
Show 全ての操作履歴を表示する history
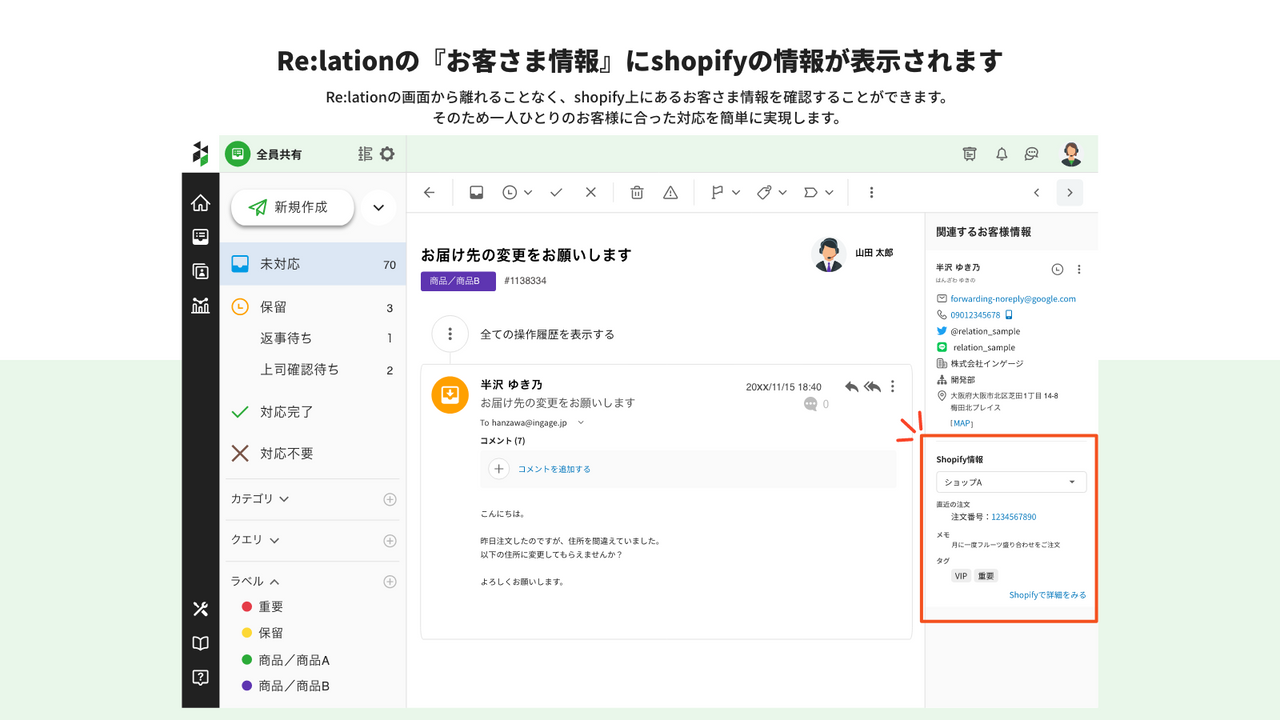coord(547,334)
